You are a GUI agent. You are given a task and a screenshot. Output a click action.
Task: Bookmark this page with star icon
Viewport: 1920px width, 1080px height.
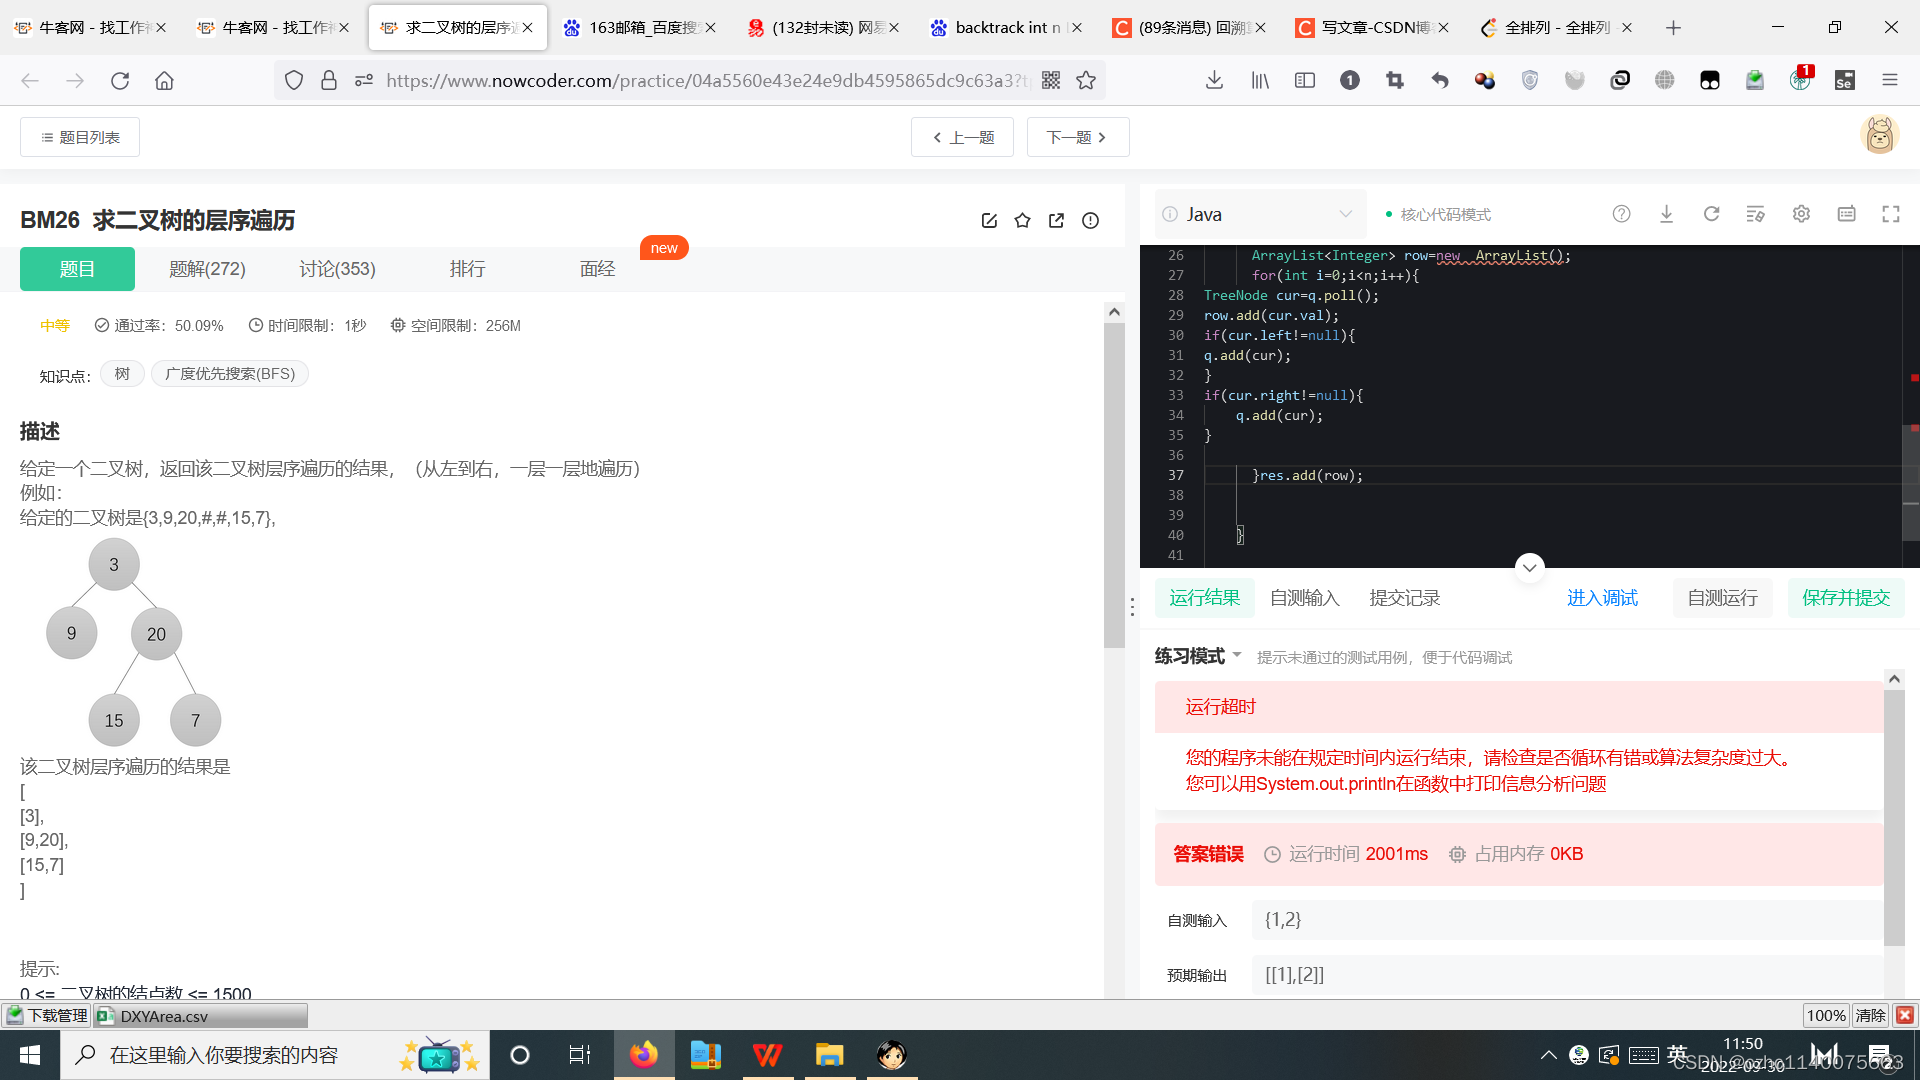[x=1086, y=80]
